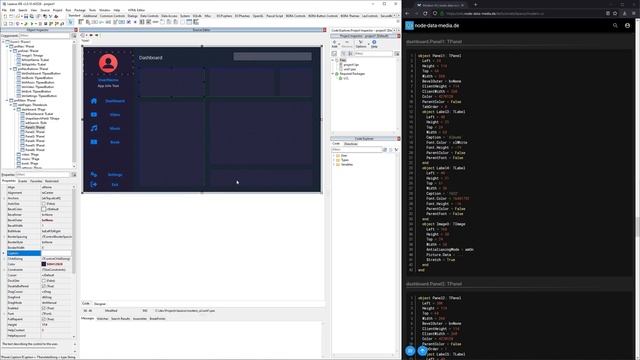This screenshot has width=640, height=360.
Task: Expand the Font property
Action: tap(4, 314)
